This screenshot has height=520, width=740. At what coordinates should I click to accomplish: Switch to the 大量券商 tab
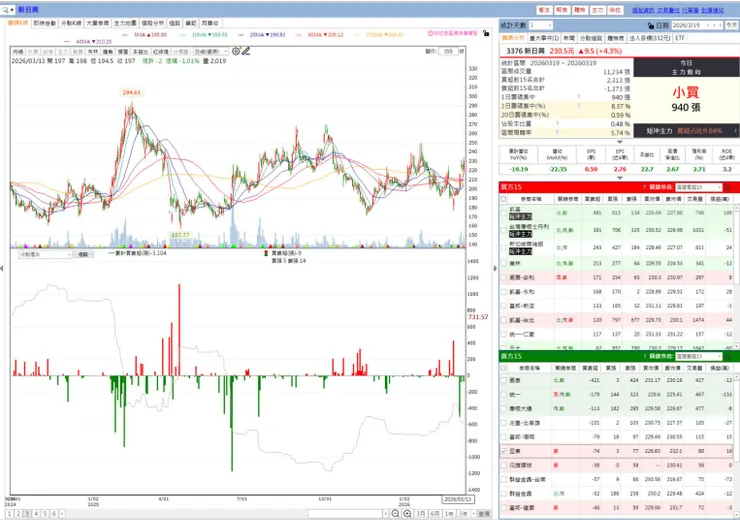point(98,23)
